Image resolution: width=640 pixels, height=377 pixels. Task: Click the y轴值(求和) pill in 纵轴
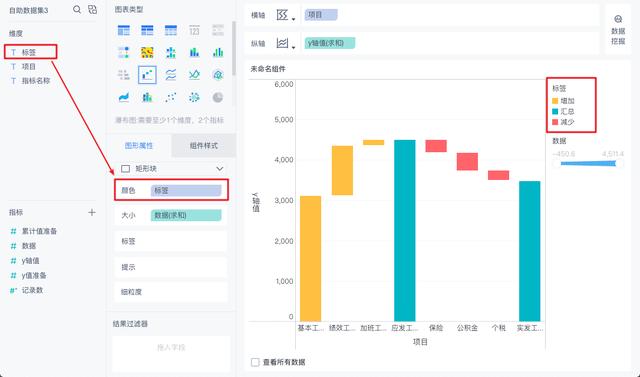[x=329, y=43]
